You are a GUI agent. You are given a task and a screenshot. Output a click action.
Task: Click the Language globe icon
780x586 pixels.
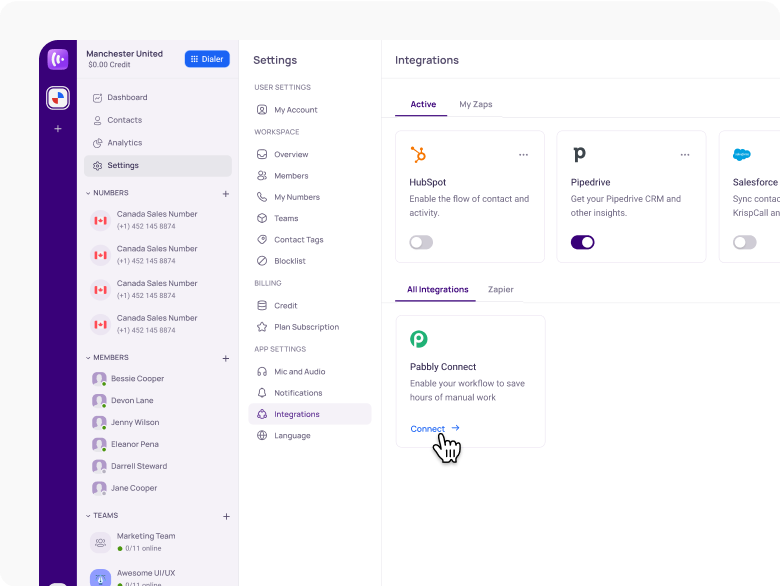[262, 435]
